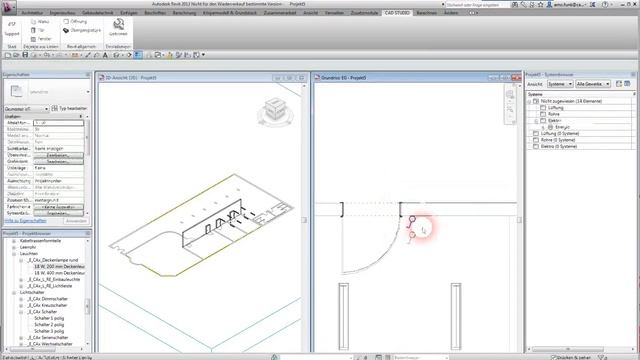Select Lüftung (0 Systeme) in System Browser

click(x=560, y=133)
